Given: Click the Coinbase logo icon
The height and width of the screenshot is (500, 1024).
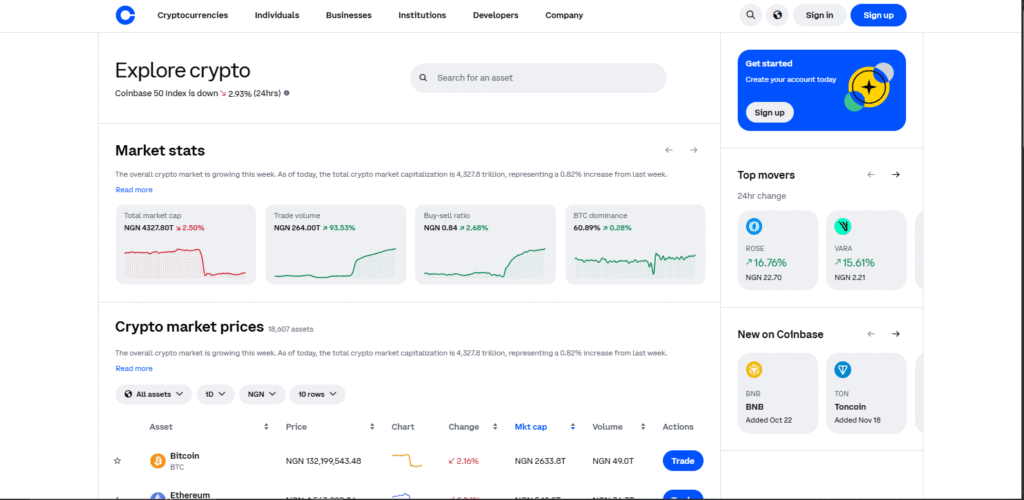Looking at the screenshot, I should 124,15.
